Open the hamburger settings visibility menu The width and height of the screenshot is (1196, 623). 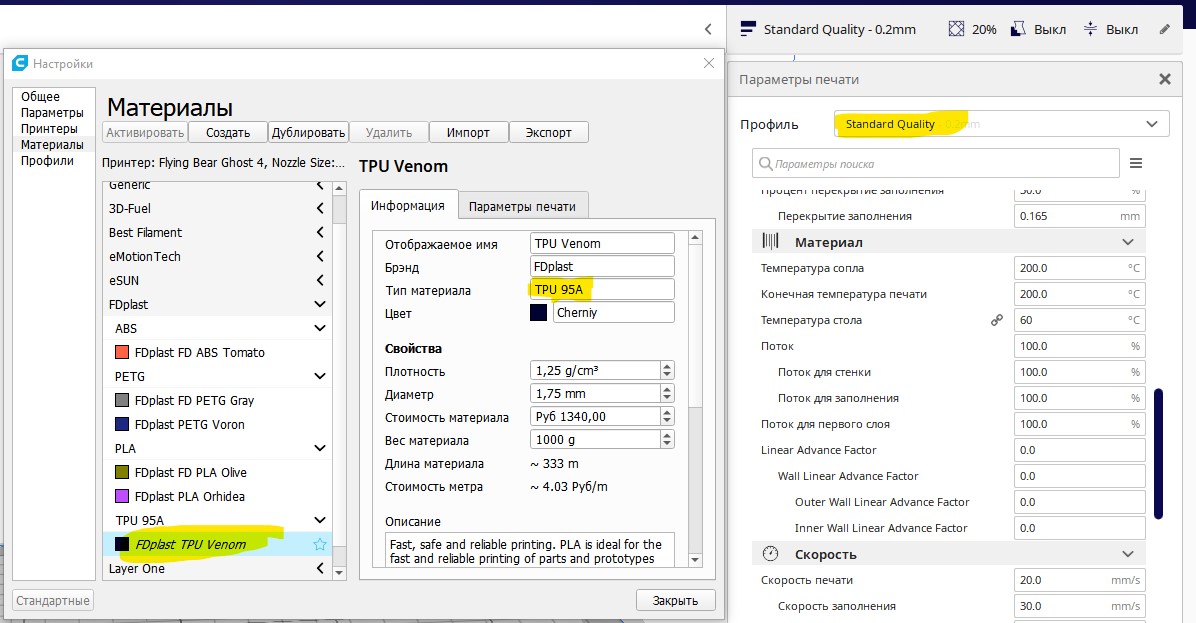click(x=1136, y=163)
